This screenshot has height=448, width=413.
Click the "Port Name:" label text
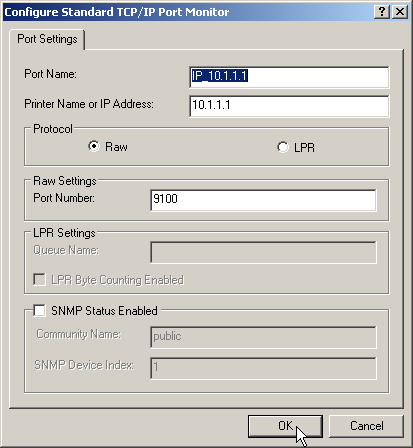pos(50,74)
